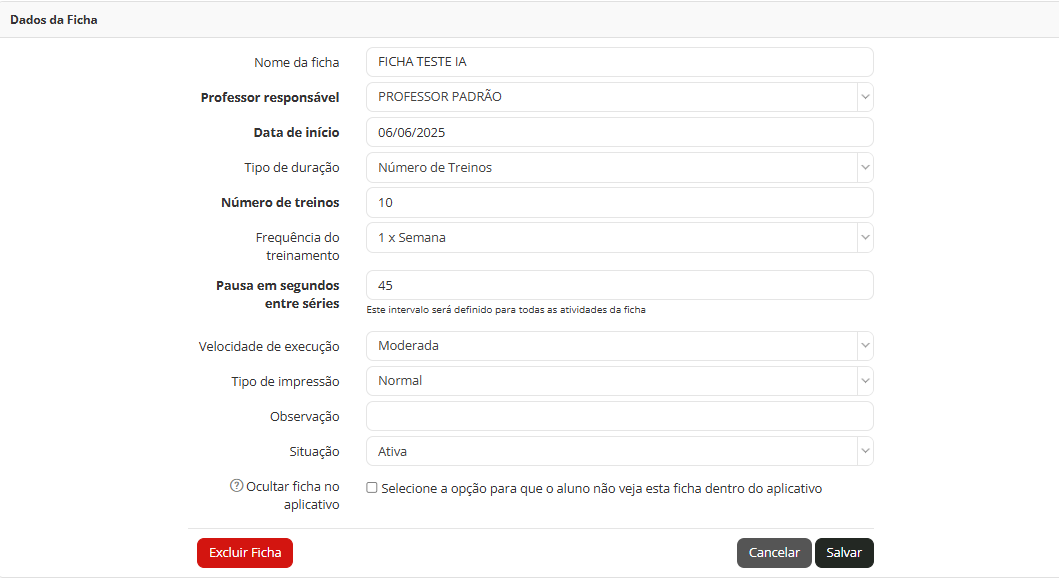This screenshot has width=1059, height=578.
Task: Open the Velocidade de execução dropdown
Action: click(x=619, y=346)
